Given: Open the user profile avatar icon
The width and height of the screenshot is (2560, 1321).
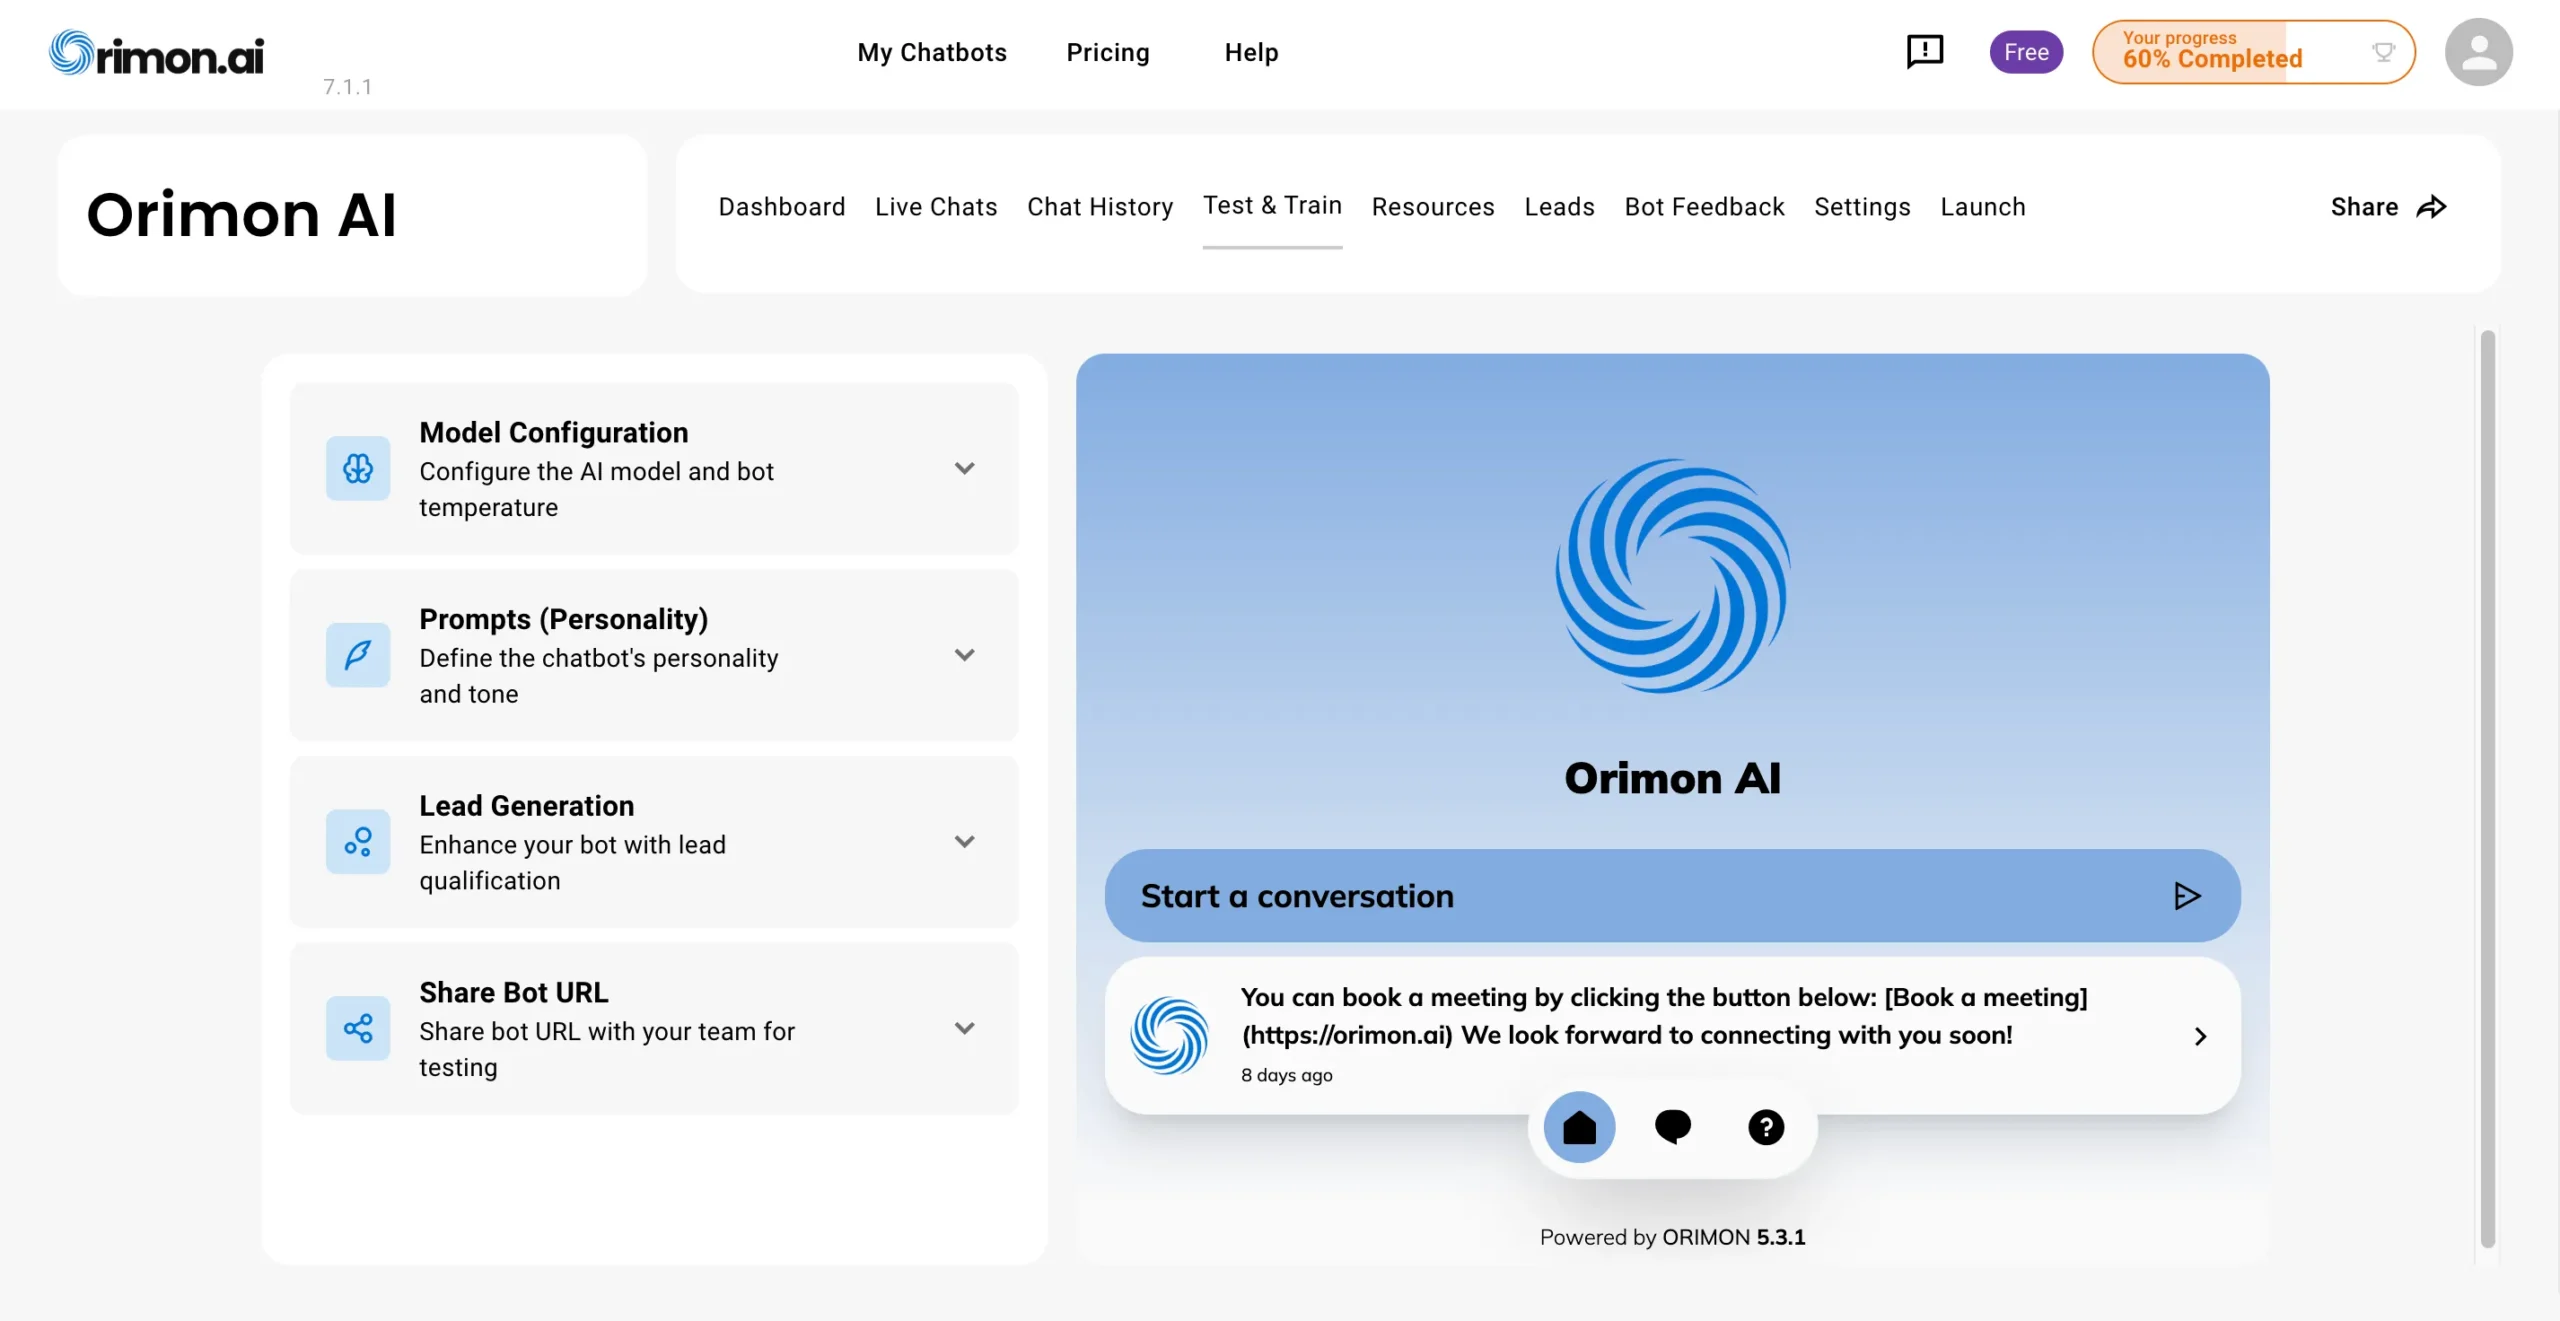Looking at the screenshot, I should tap(2479, 51).
